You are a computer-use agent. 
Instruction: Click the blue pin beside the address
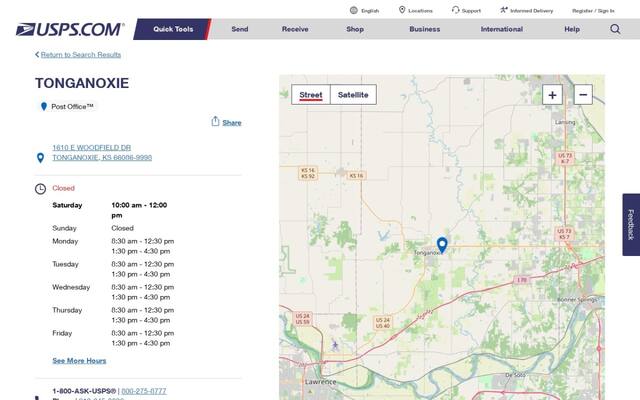click(x=40, y=158)
